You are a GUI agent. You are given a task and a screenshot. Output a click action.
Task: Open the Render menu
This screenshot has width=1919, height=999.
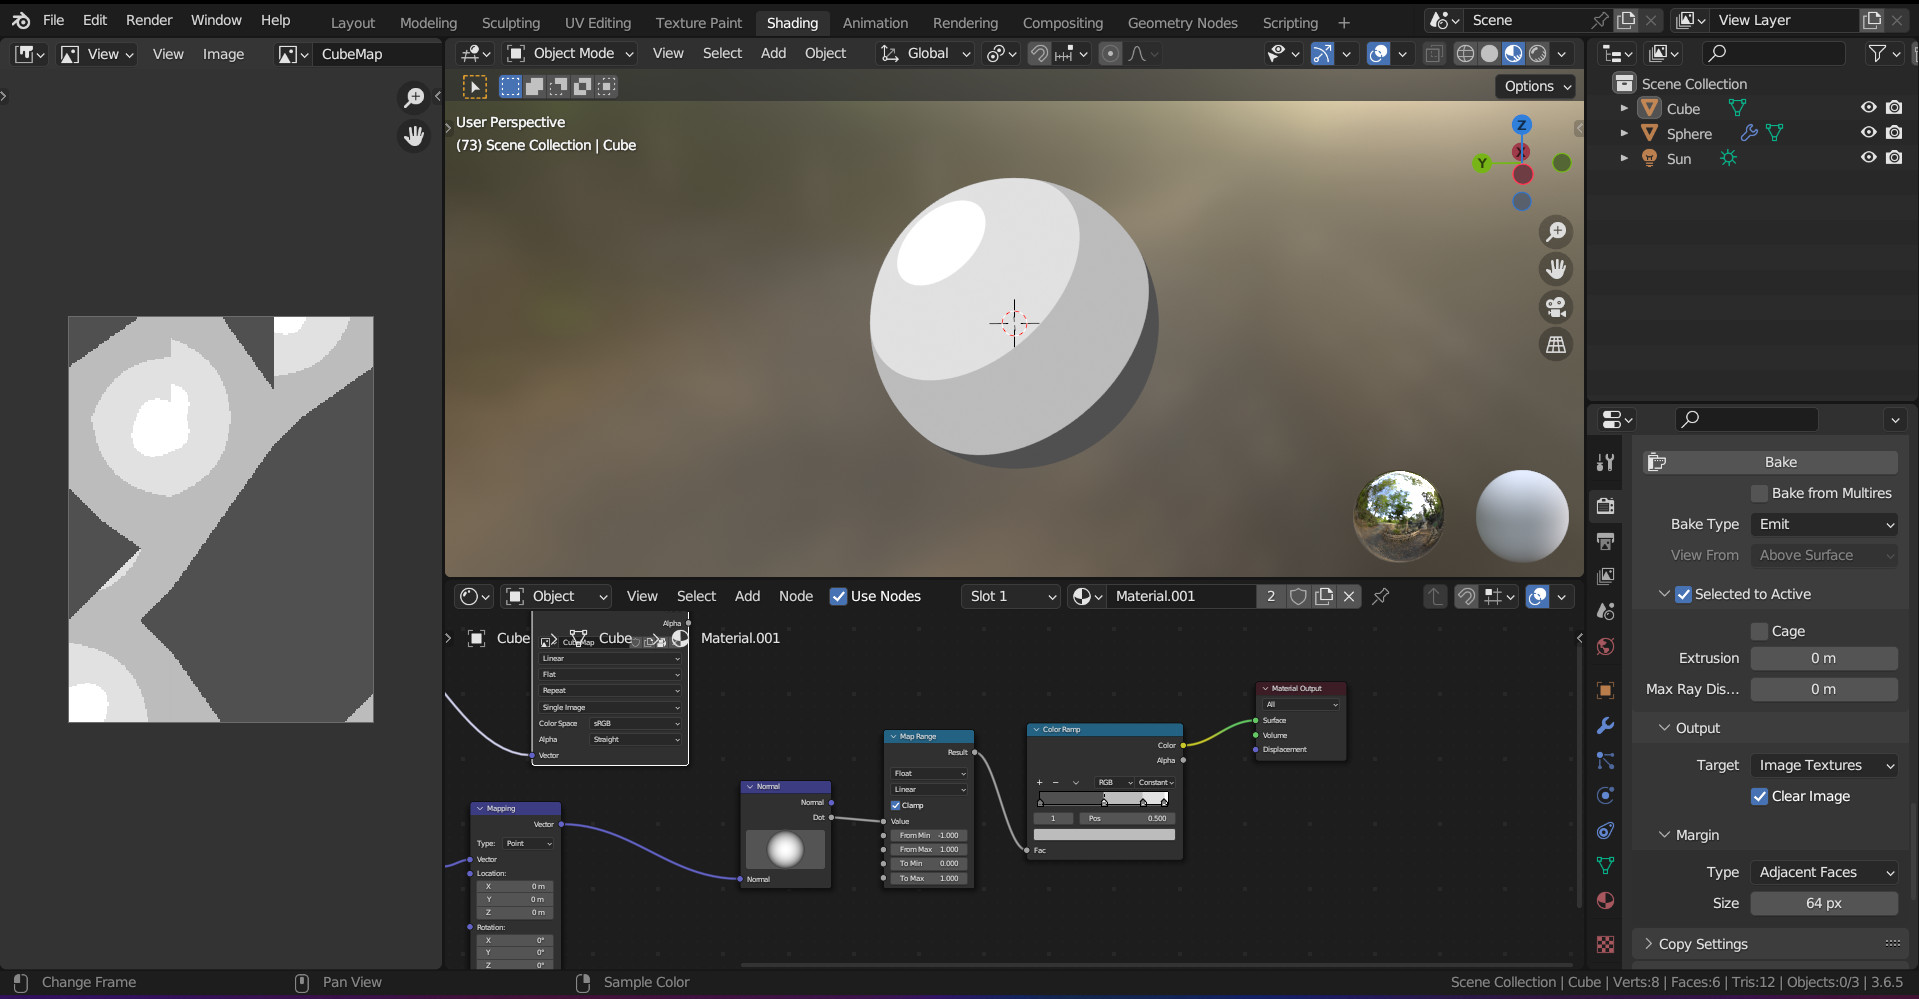coord(149,20)
